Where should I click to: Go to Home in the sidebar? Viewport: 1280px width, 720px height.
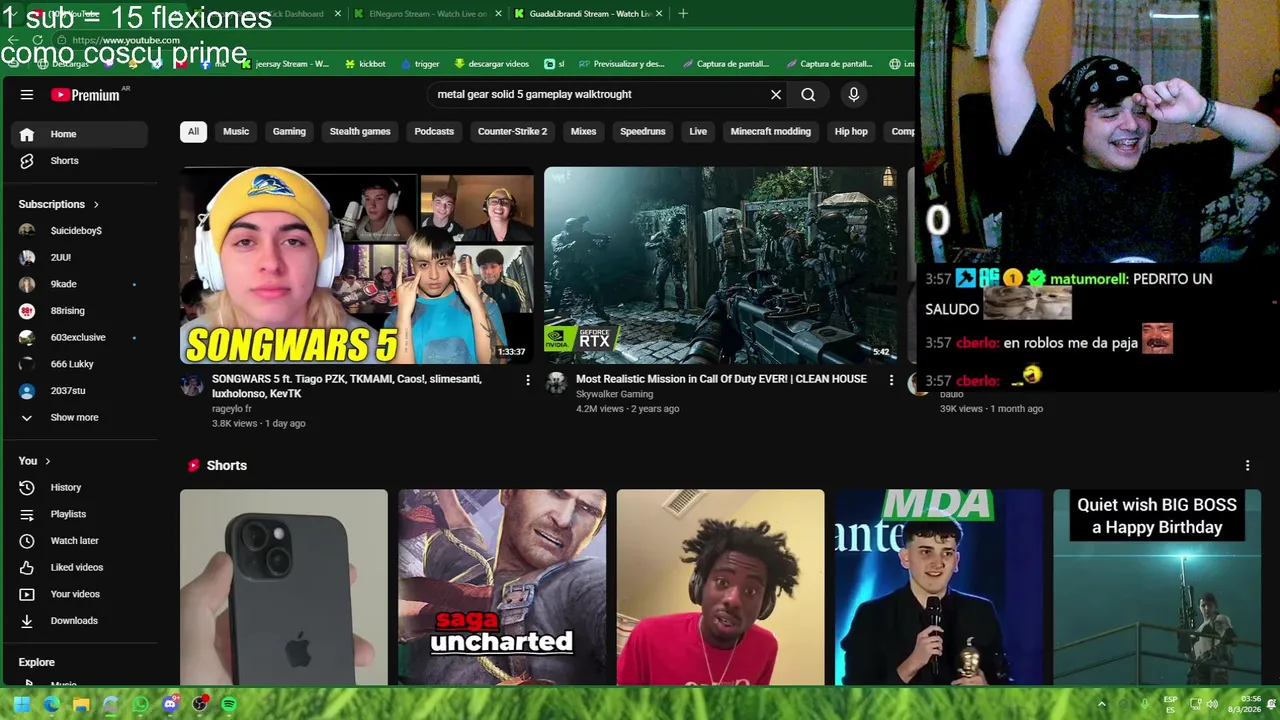[77, 134]
